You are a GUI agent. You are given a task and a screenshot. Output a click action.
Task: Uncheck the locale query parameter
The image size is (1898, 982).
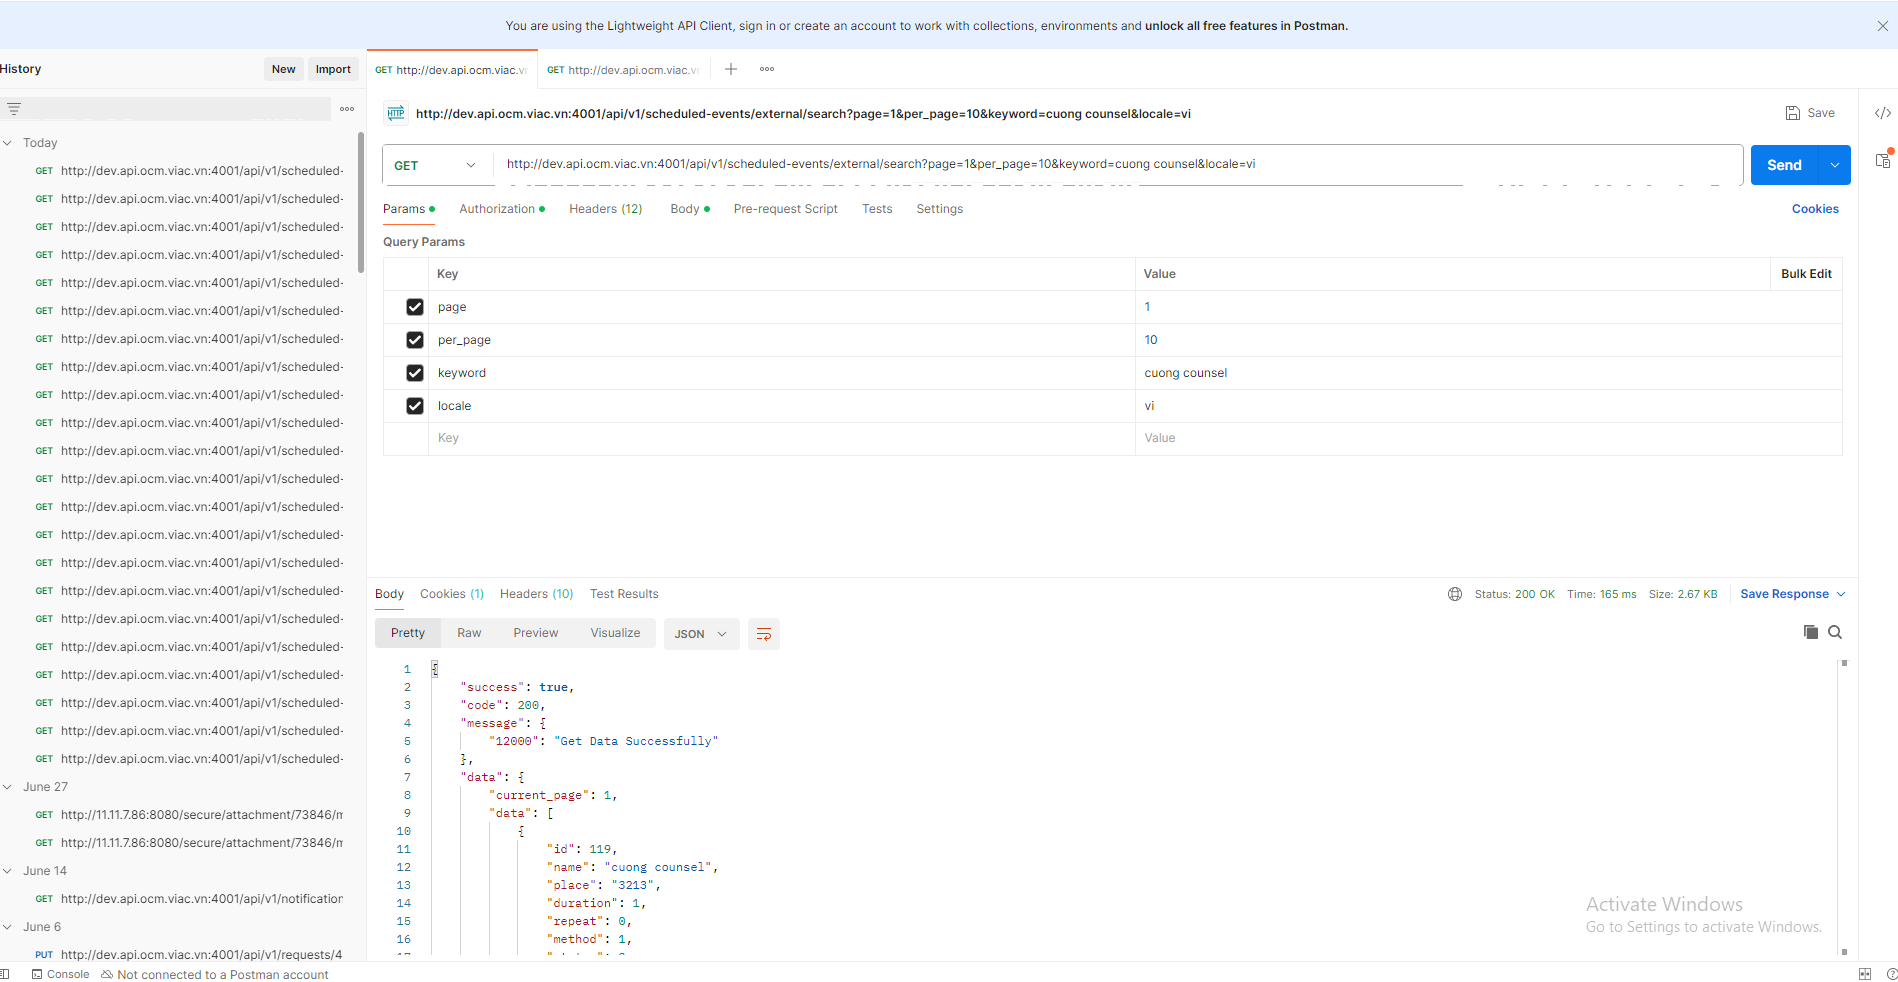click(x=415, y=406)
